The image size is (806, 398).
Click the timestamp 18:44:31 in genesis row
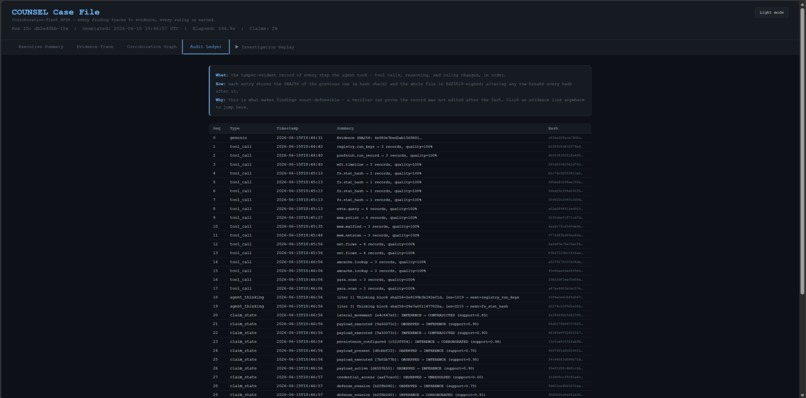coord(299,138)
